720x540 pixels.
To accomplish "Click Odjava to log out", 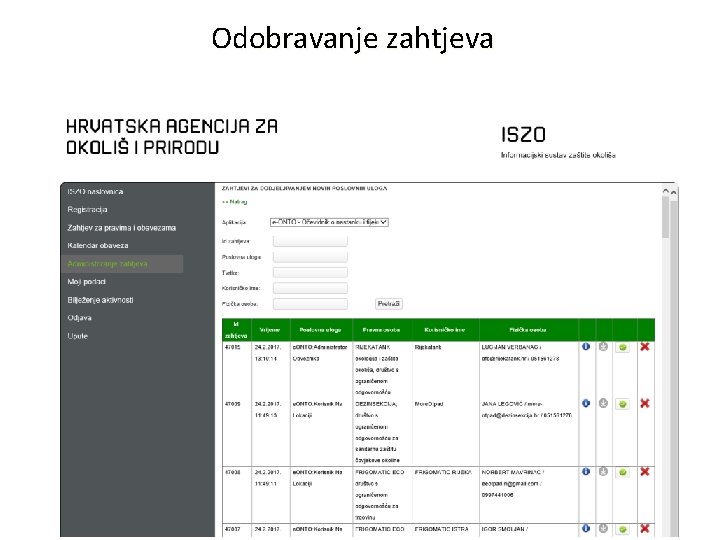I will 79,318.
